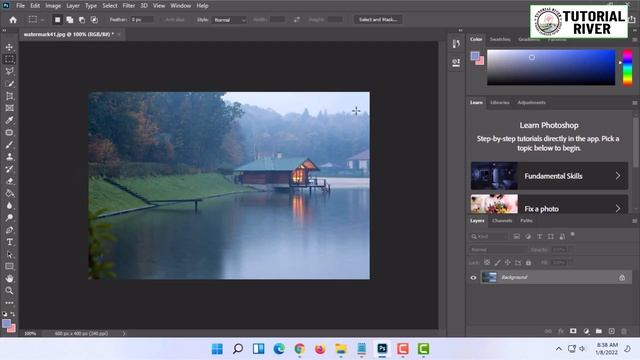Open Windows Start button

217,349
